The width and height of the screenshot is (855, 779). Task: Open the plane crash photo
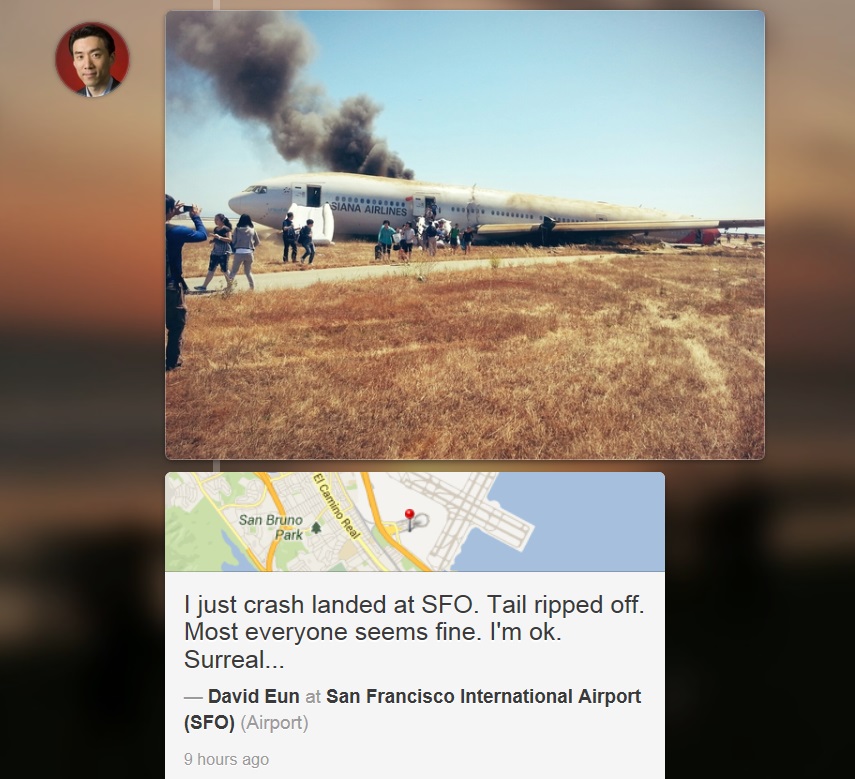pyautogui.click(x=465, y=235)
